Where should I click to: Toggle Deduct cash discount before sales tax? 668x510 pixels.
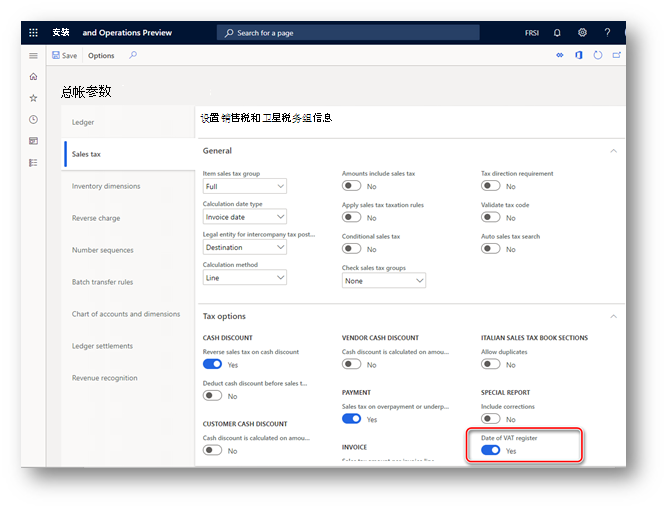tap(212, 396)
